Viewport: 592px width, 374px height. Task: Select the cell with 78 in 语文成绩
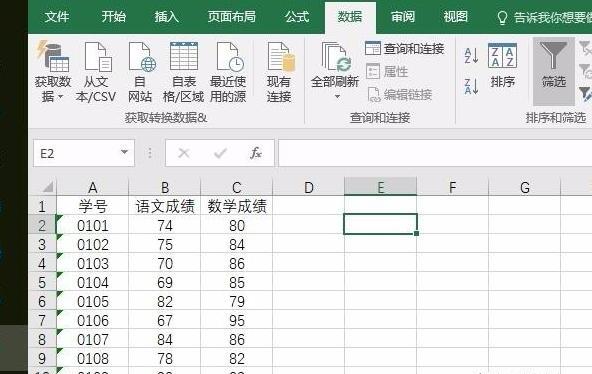click(x=165, y=358)
